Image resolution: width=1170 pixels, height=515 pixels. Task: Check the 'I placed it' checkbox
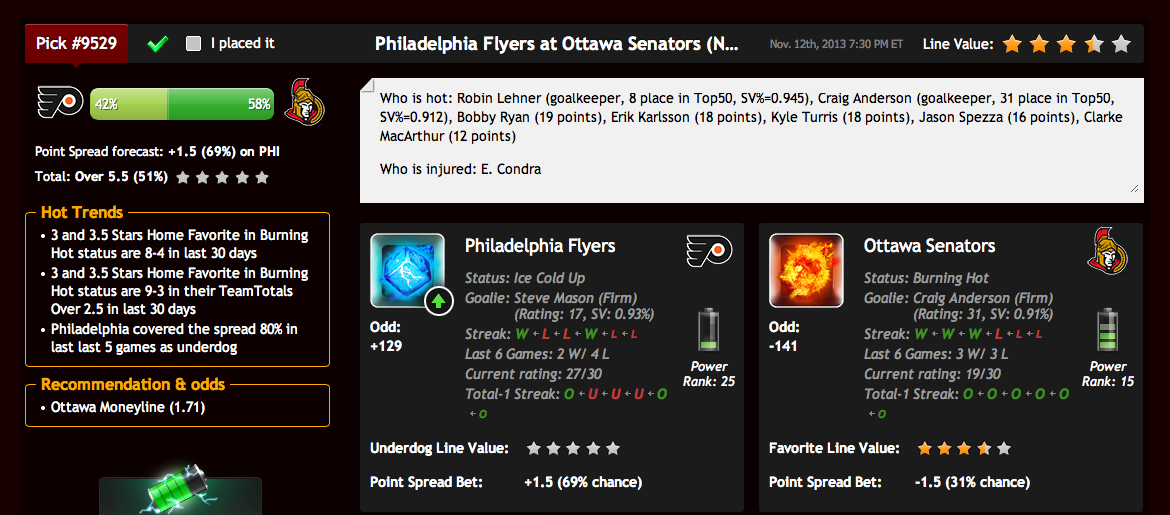(193, 44)
